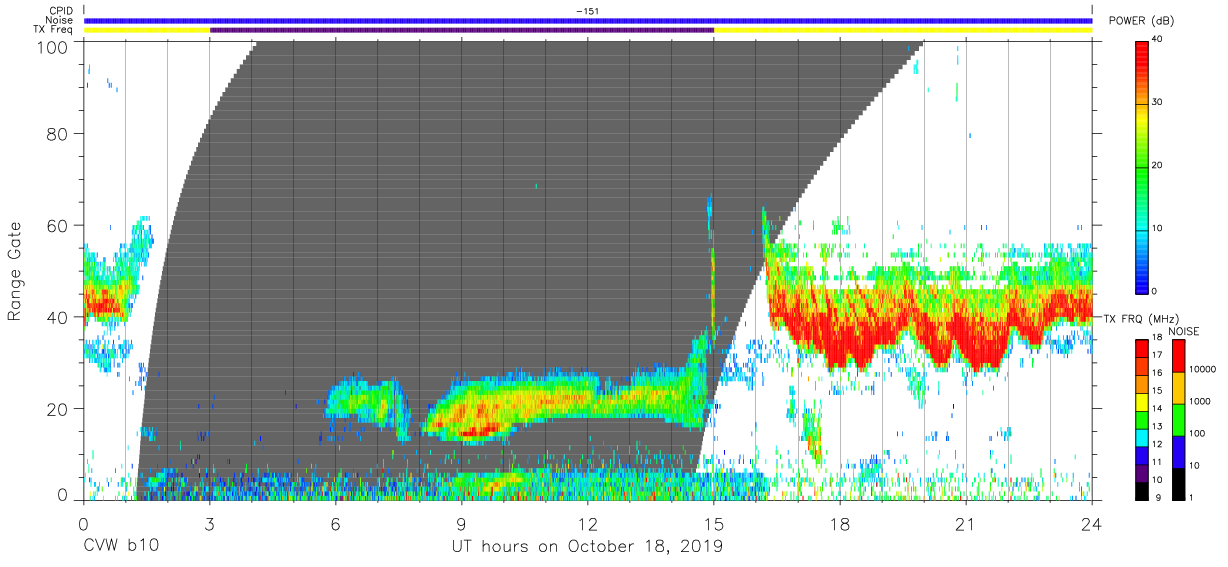This screenshot has width=1228, height=567.
Task: Click the '40' range gate y-axis tick label
Action: pyautogui.click(x=58, y=317)
